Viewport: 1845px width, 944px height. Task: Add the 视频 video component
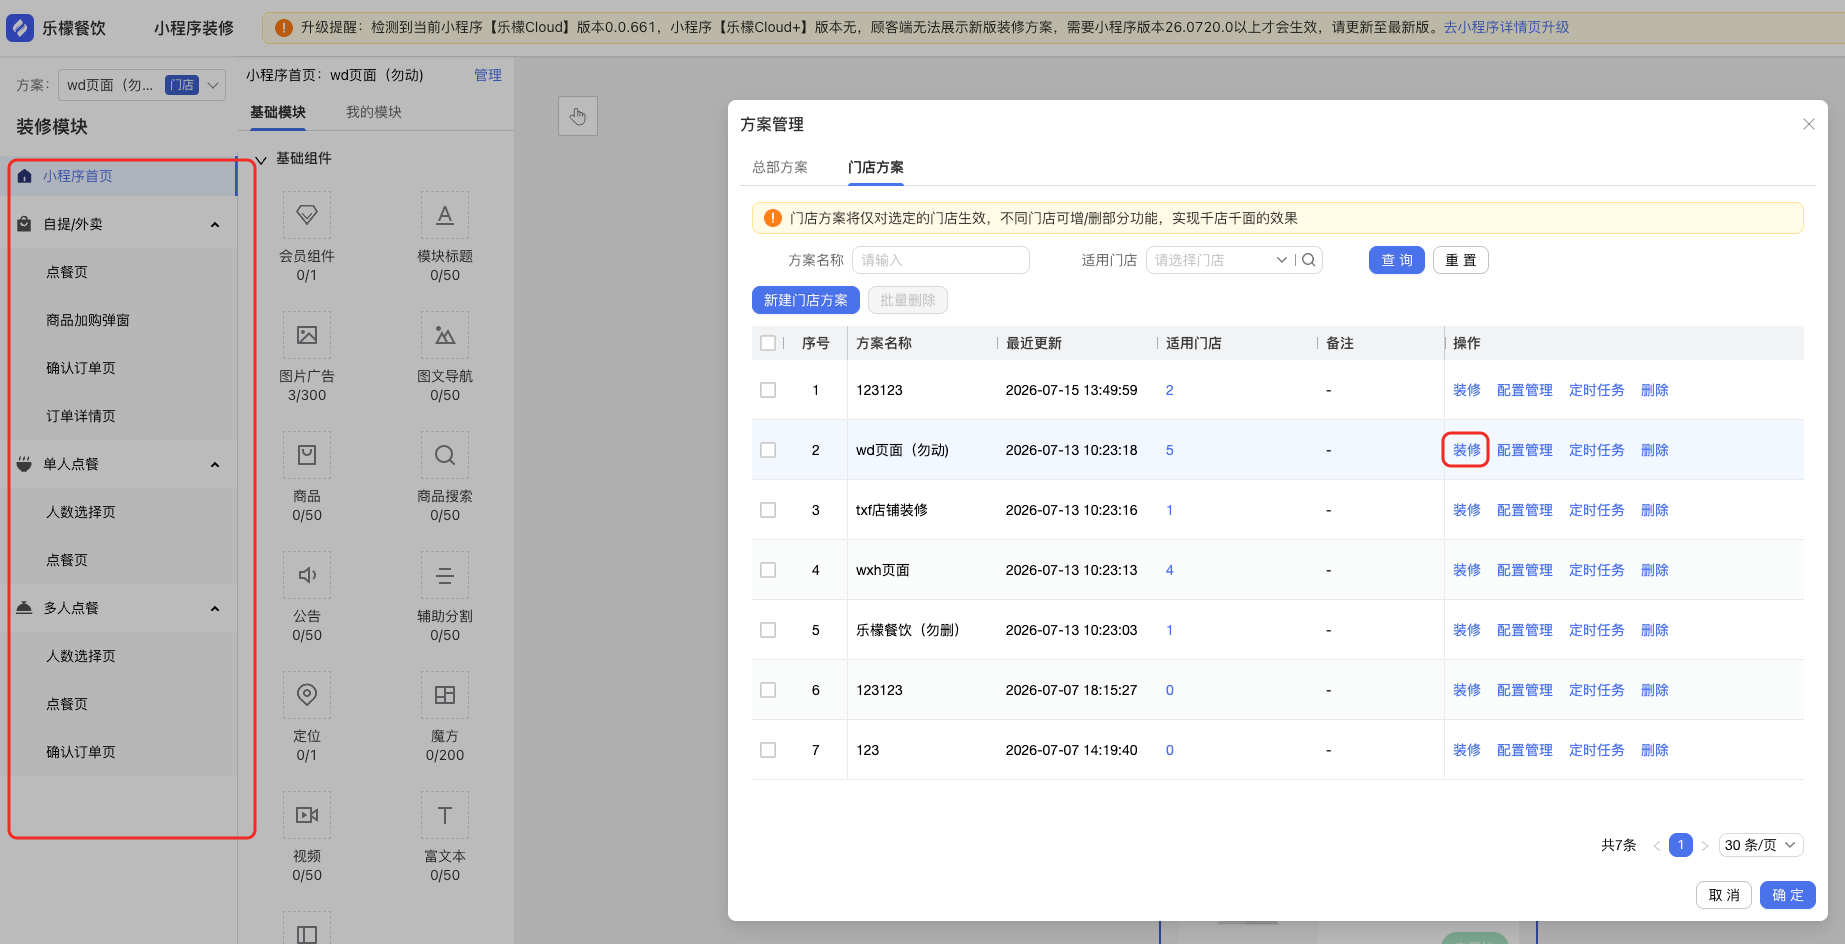pos(307,815)
